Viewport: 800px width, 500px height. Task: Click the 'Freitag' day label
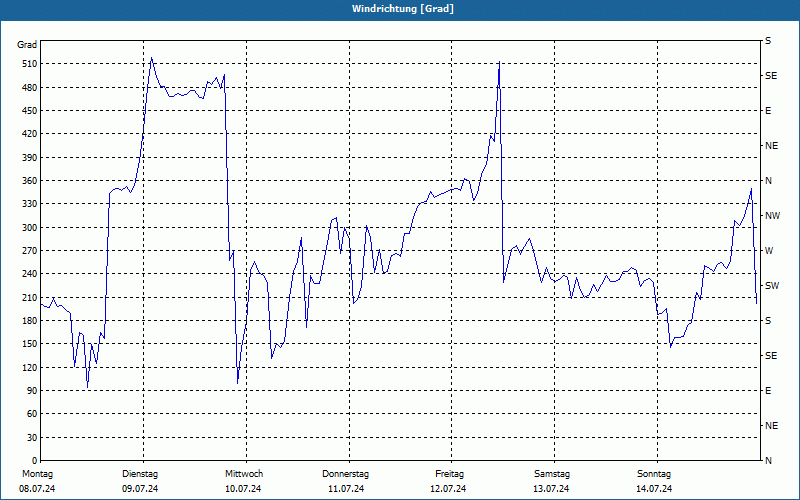point(449,474)
